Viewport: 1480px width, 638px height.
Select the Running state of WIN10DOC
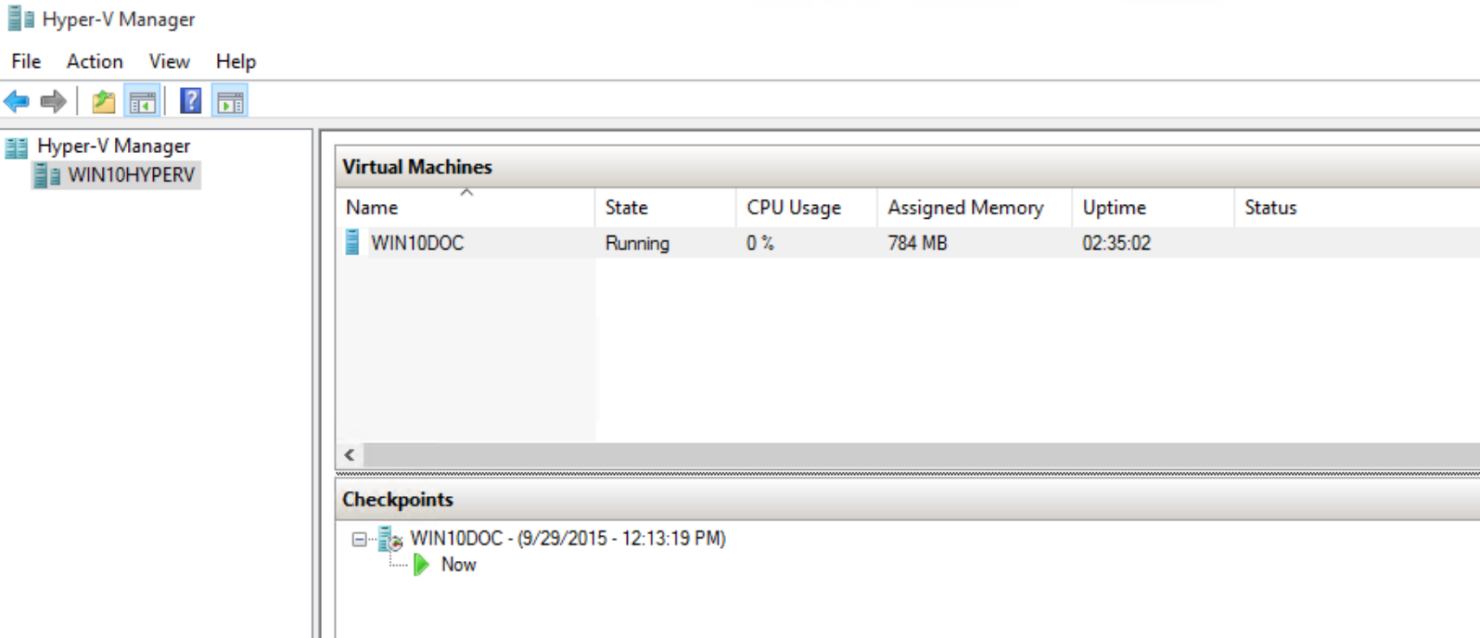(637, 242)
